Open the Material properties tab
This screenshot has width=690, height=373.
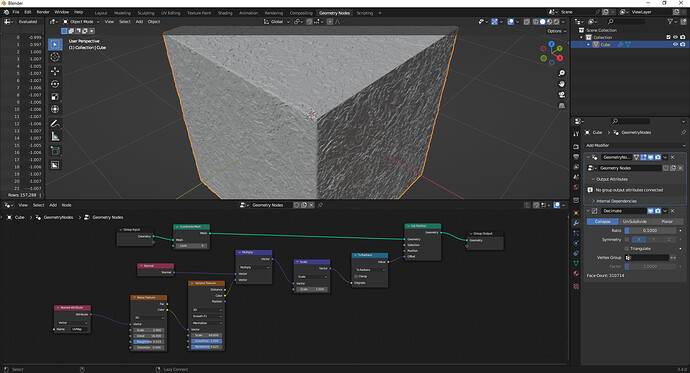coord(576,274)
